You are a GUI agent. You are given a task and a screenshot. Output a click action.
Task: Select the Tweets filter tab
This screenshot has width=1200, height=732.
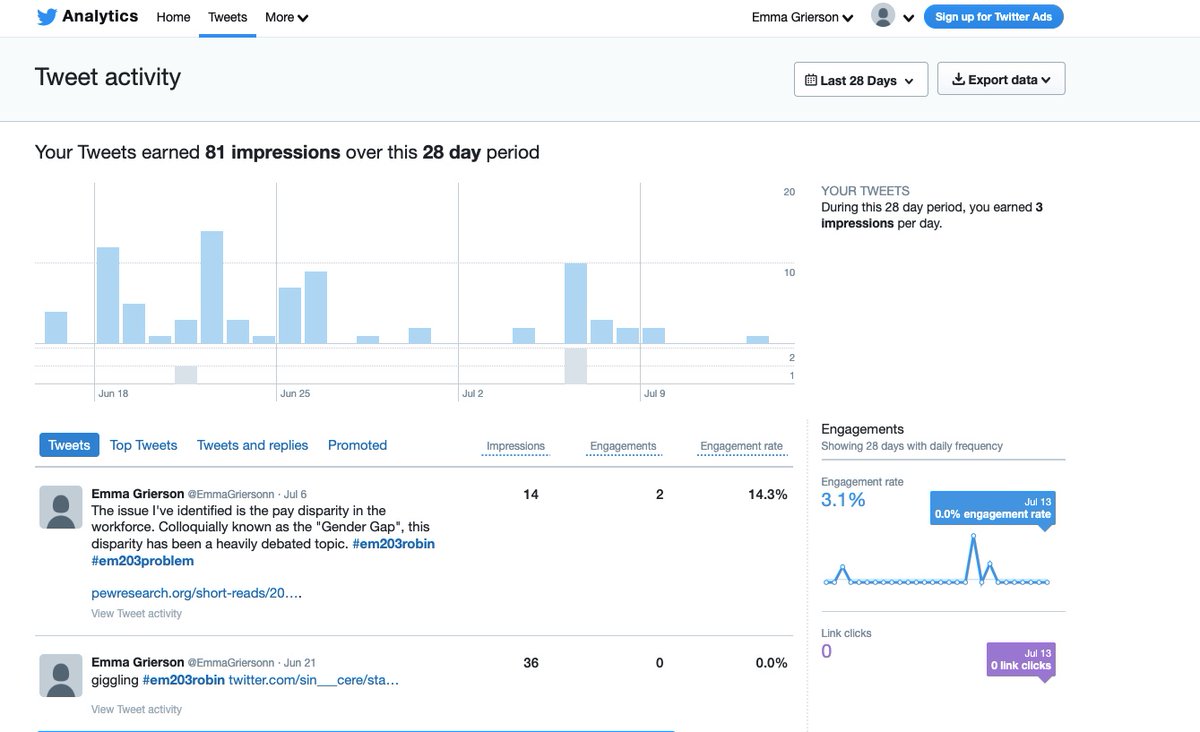[x=69, y=445]
